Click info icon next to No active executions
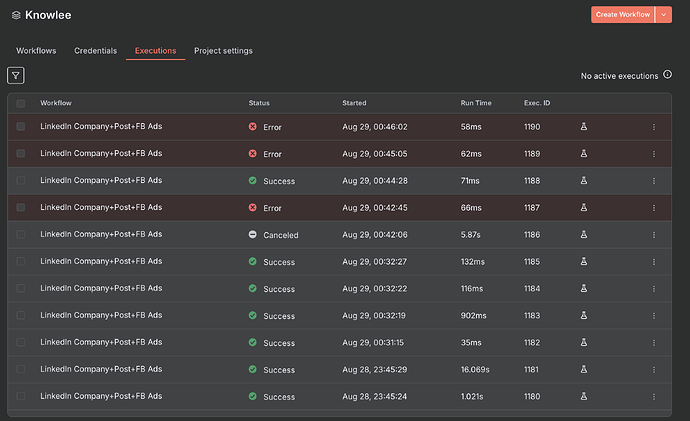 (x=668, y=74)
